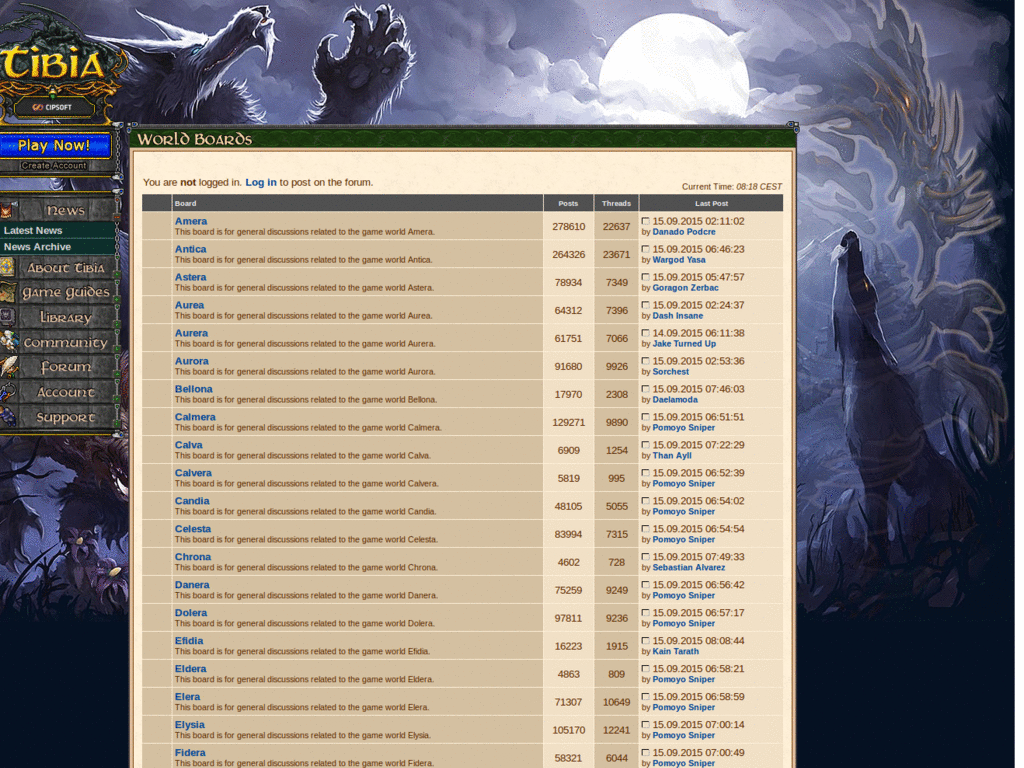Screen dimensions: 1024x768
Task: View profile of Sebastian Alvarez
Action: 688,568
